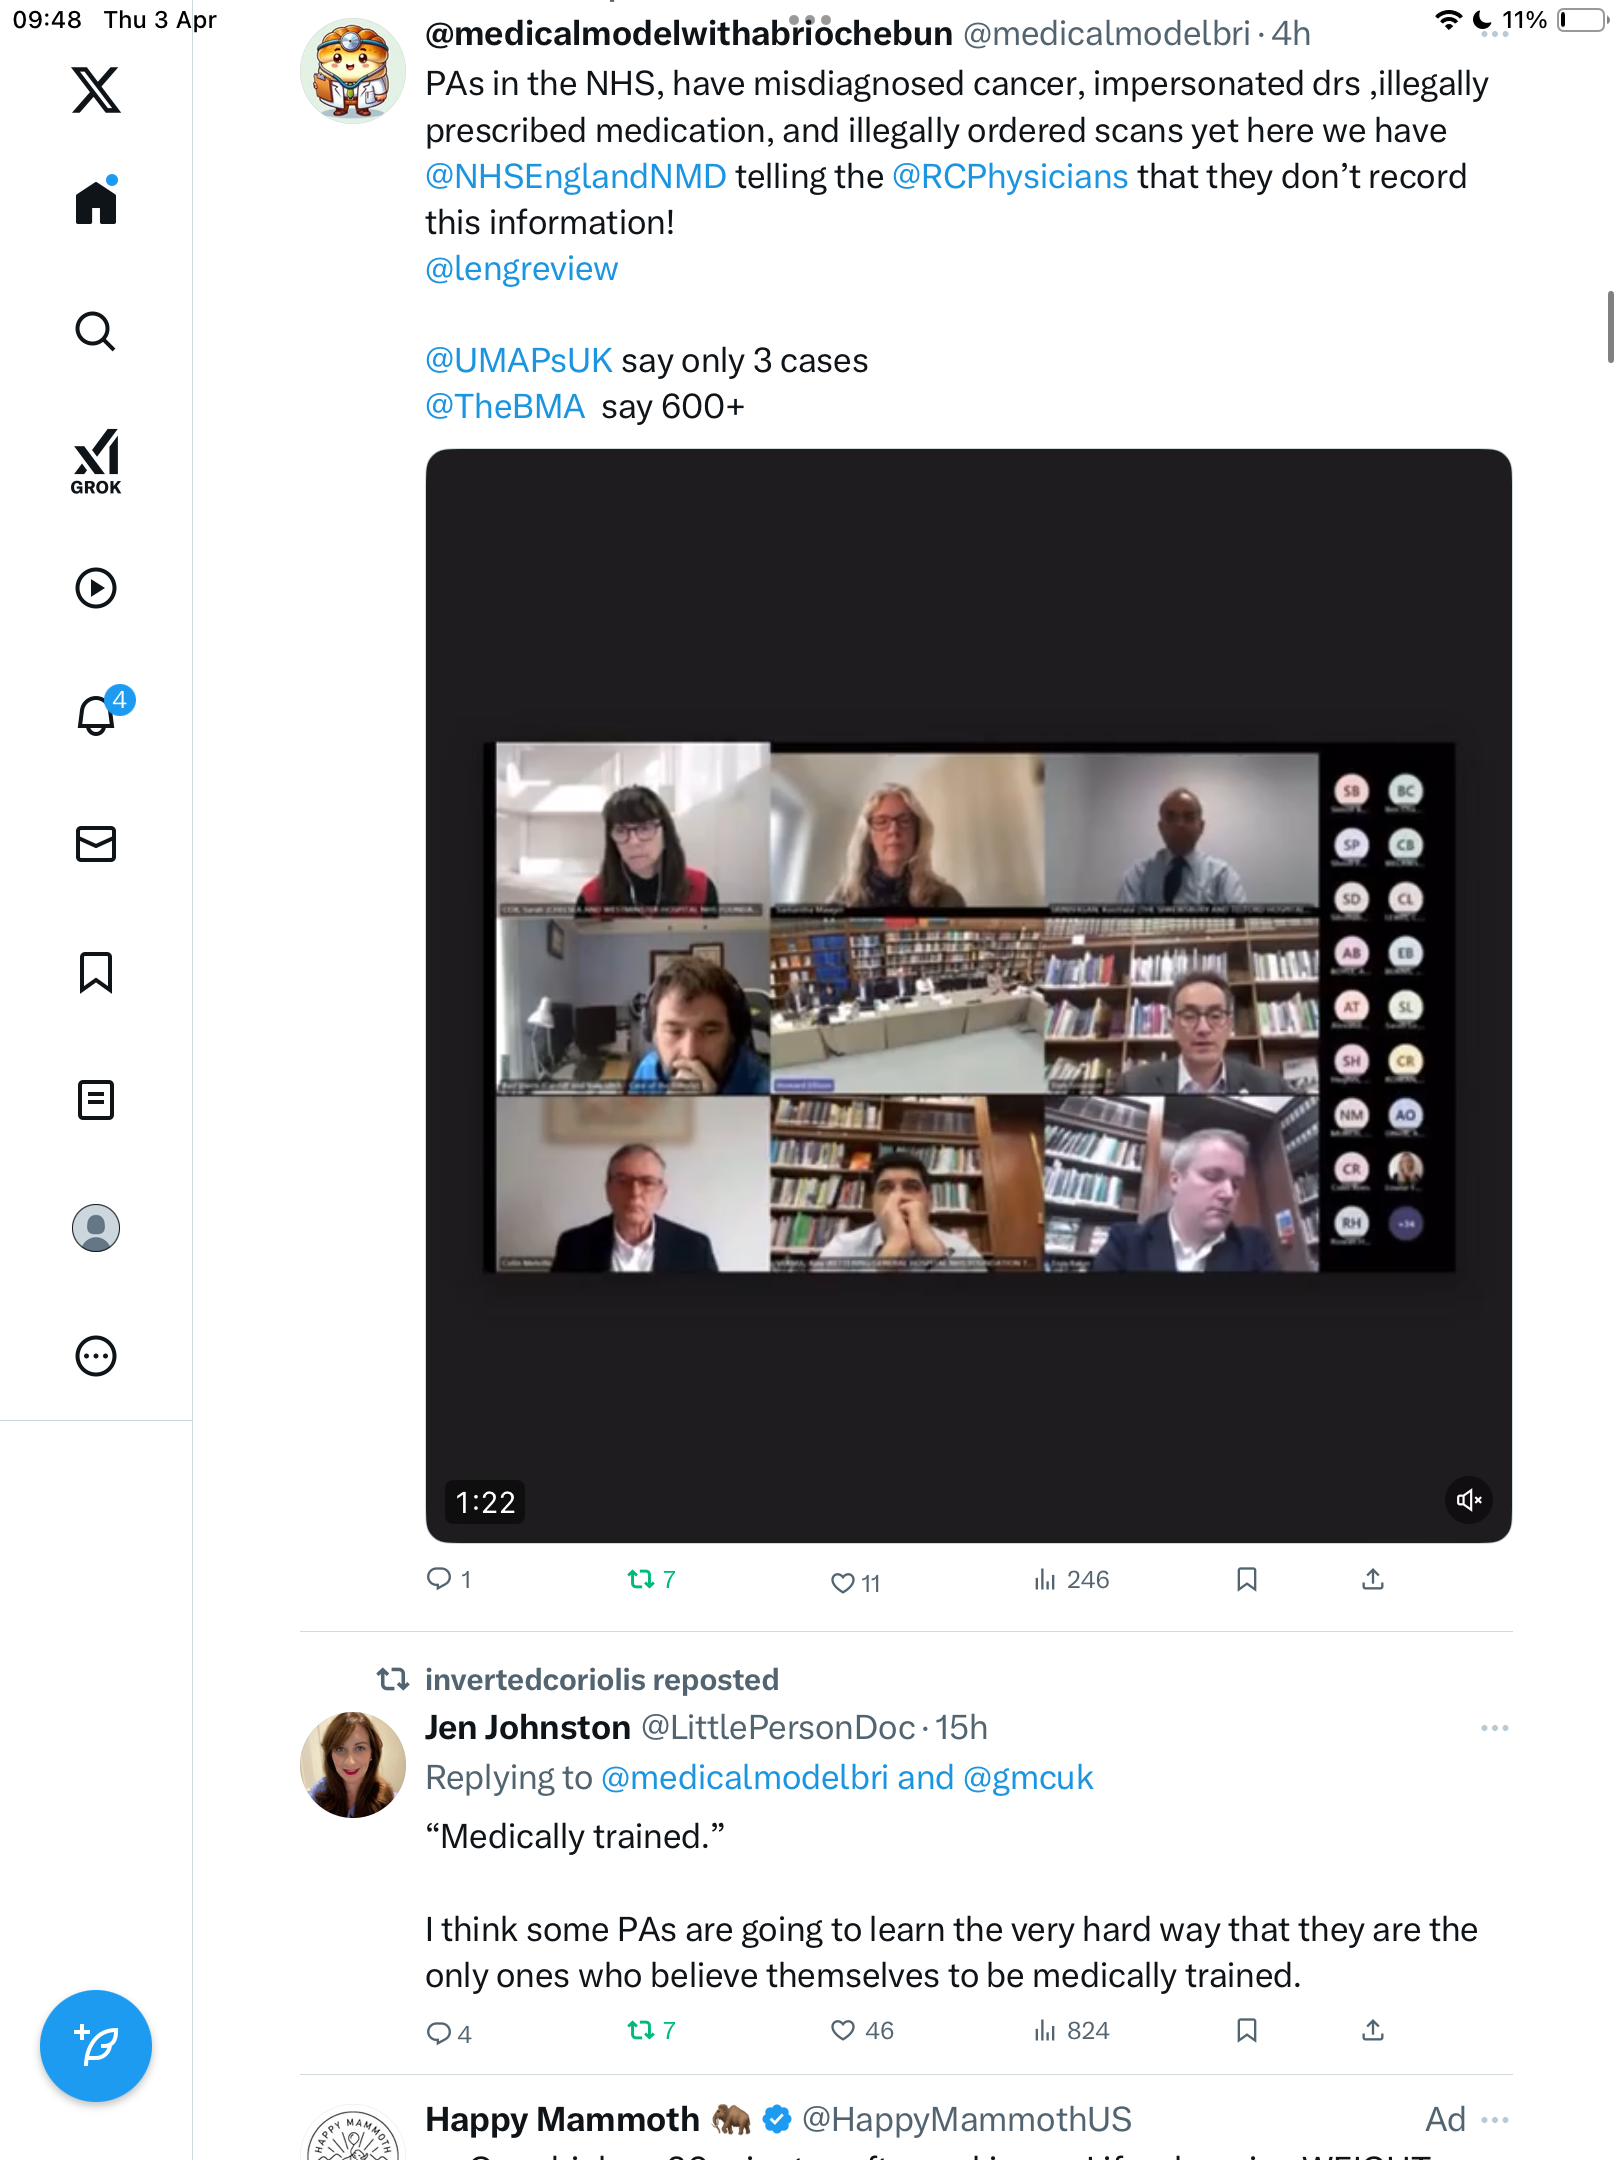
Task: Reply to Jen Johnston's post
Action: 449,2032
